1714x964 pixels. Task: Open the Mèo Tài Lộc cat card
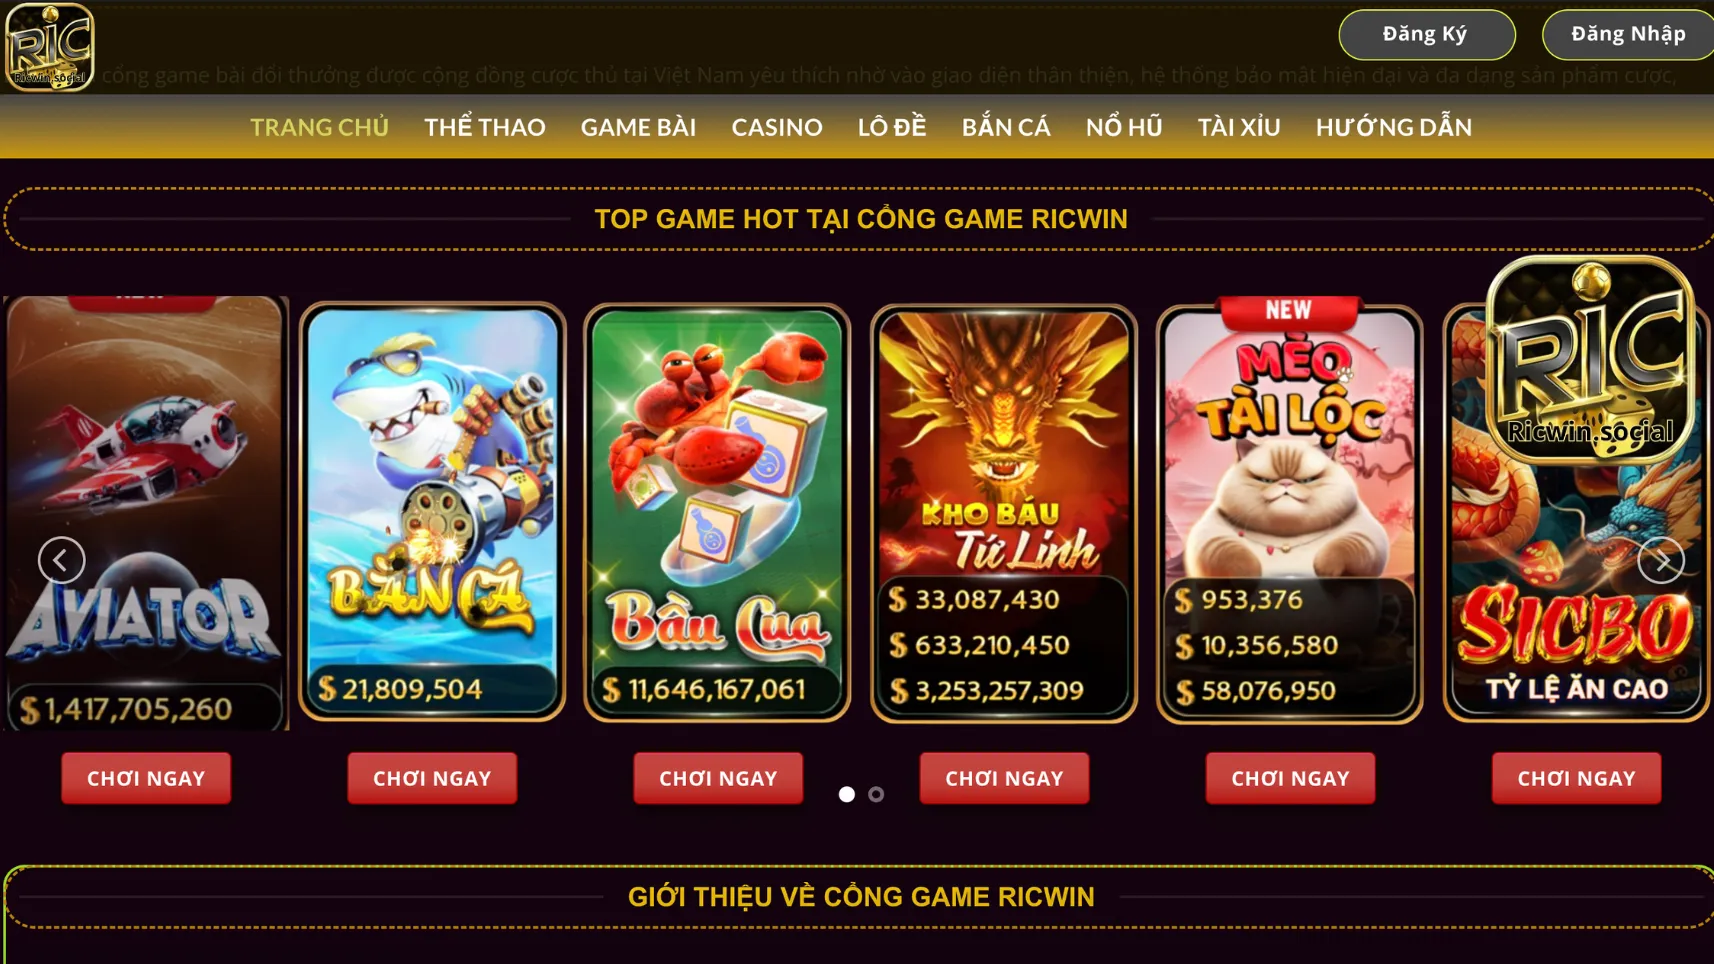pos(1290,510)
